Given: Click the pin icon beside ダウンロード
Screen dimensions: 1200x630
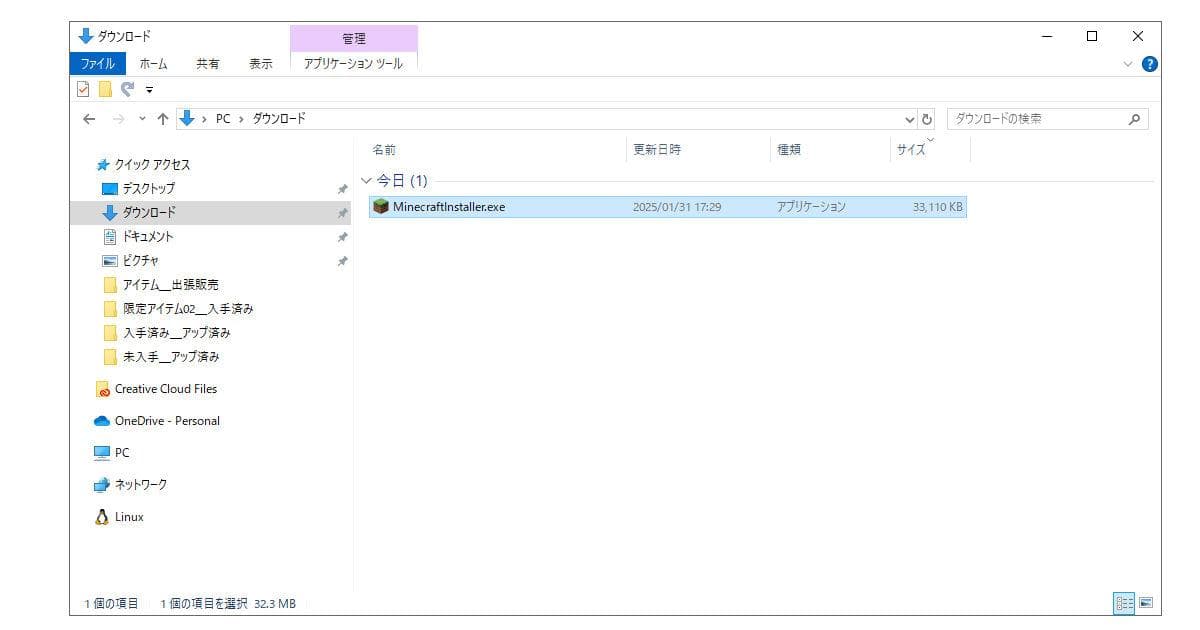Looking at the screenshot, I should 343,213.
